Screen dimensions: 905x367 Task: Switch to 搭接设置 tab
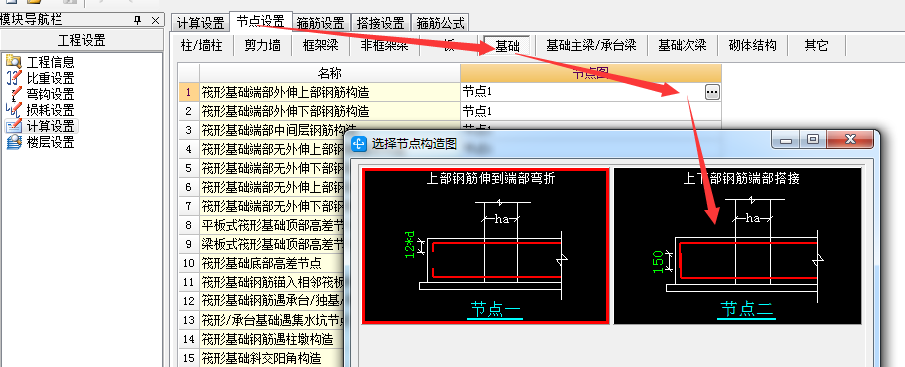point(380,23)
